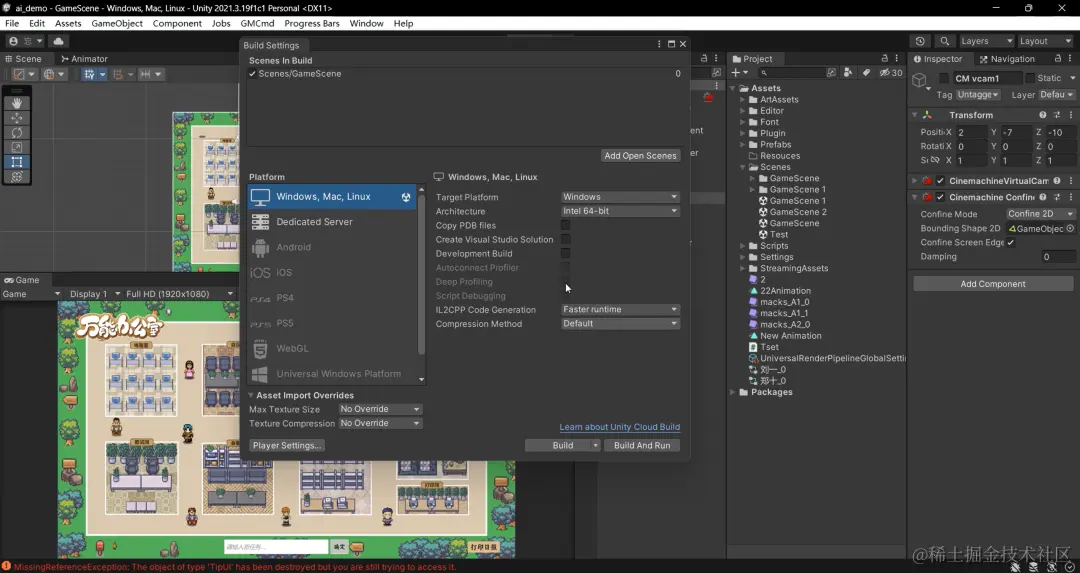The height and width of the screenshot is (573, 1080).
Task: Select the Rotate tool in Scene toolbar
Action: (17, 132)
